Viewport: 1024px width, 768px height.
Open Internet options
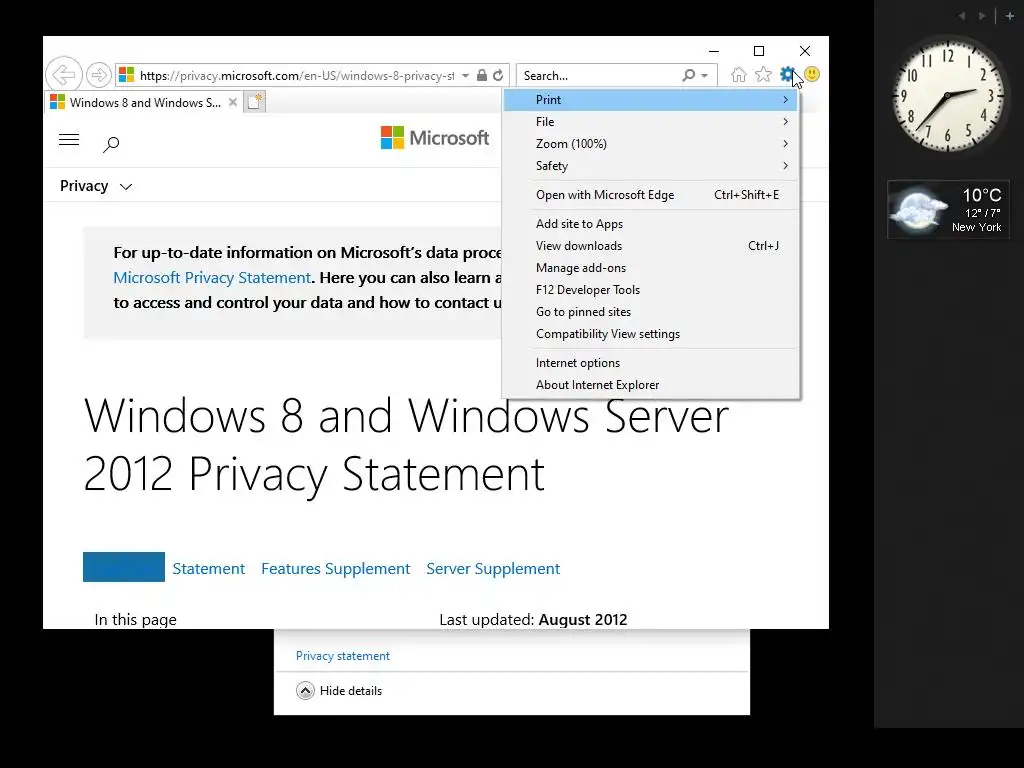(650, 362)
